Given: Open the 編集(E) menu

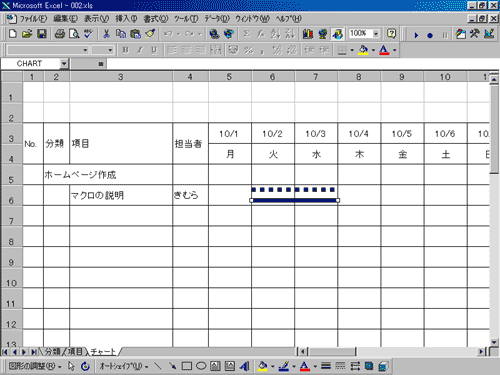Looking at the screenshot, I should click(x=65, y=19).
